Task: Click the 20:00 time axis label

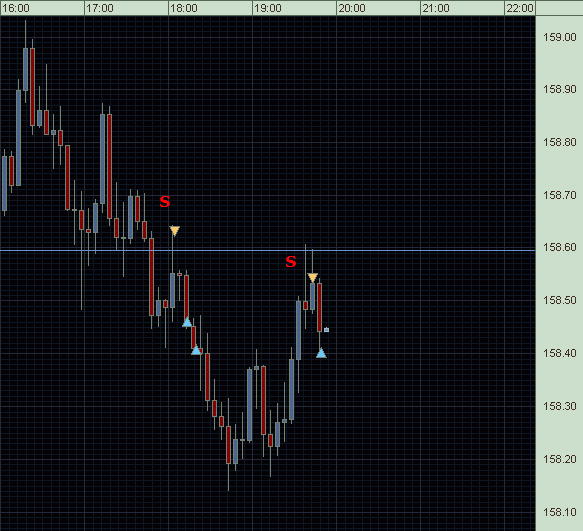Action: click(x=352, y=8)
